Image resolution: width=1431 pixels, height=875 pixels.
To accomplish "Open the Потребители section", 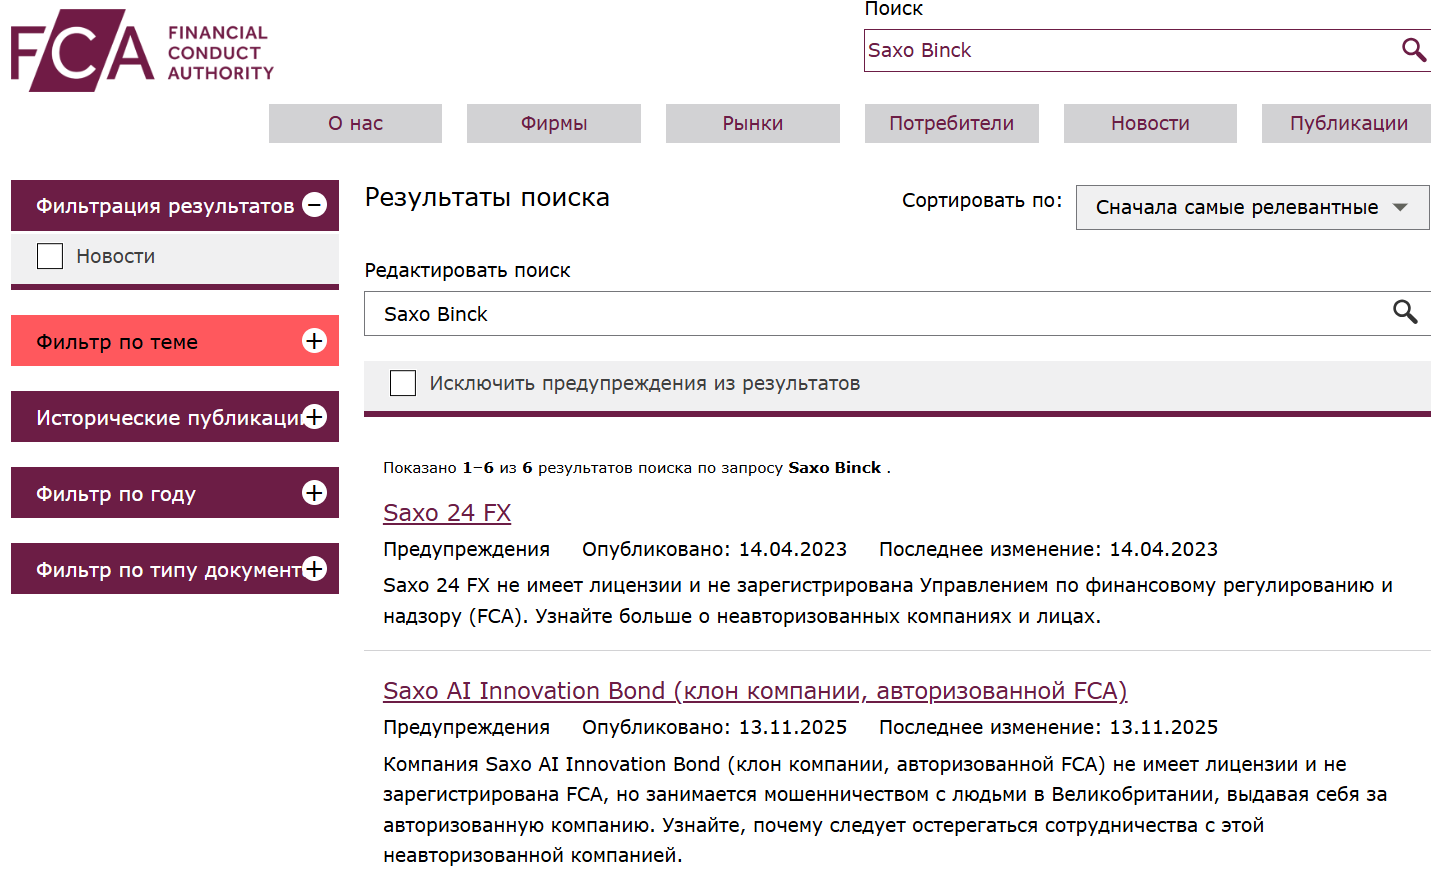I will (x=951, y=123).
